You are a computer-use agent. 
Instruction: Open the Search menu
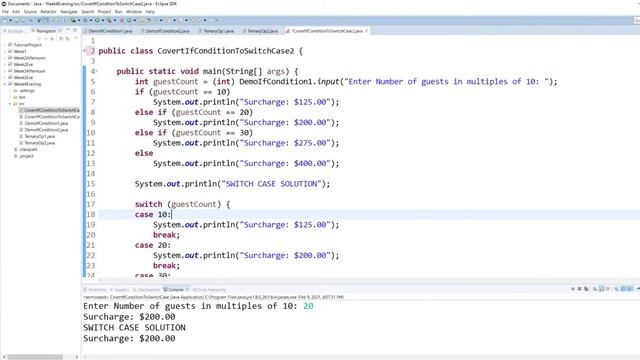(x=87, y=12)
